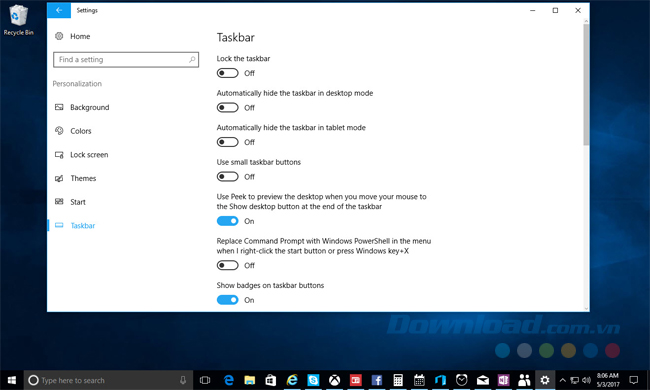Open the Skype taskbar icon
Image resolution: width=650 pixels, height=390 pixels.
(x=313, y=380)
